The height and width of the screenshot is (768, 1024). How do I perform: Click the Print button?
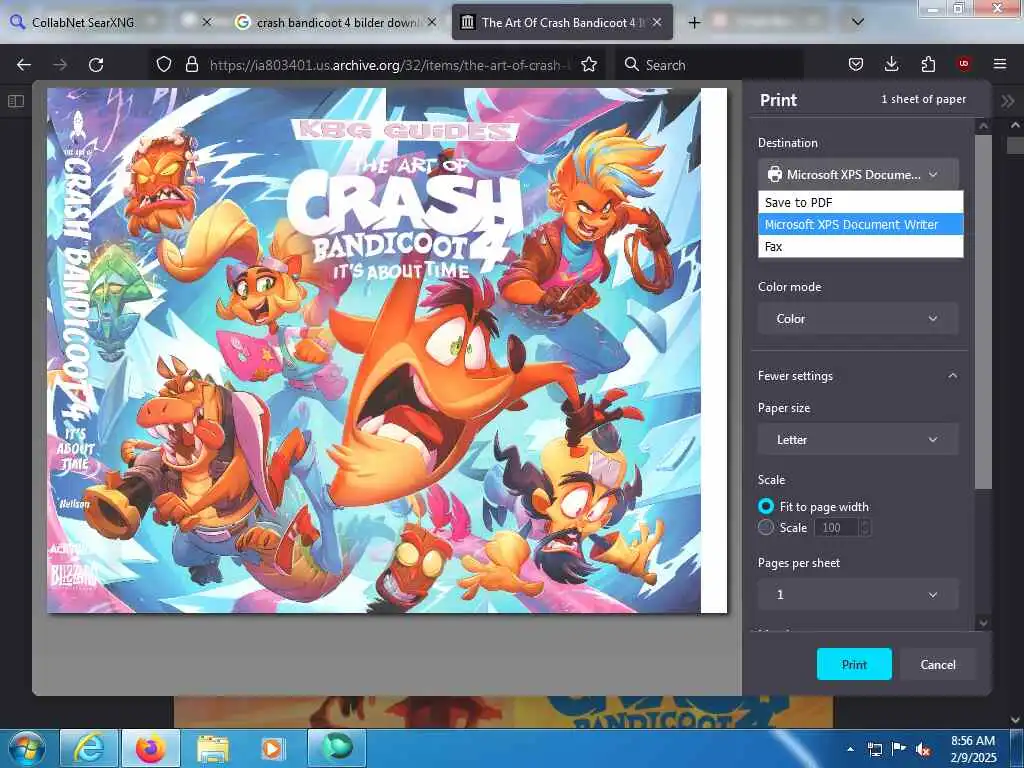click(854, 664)
